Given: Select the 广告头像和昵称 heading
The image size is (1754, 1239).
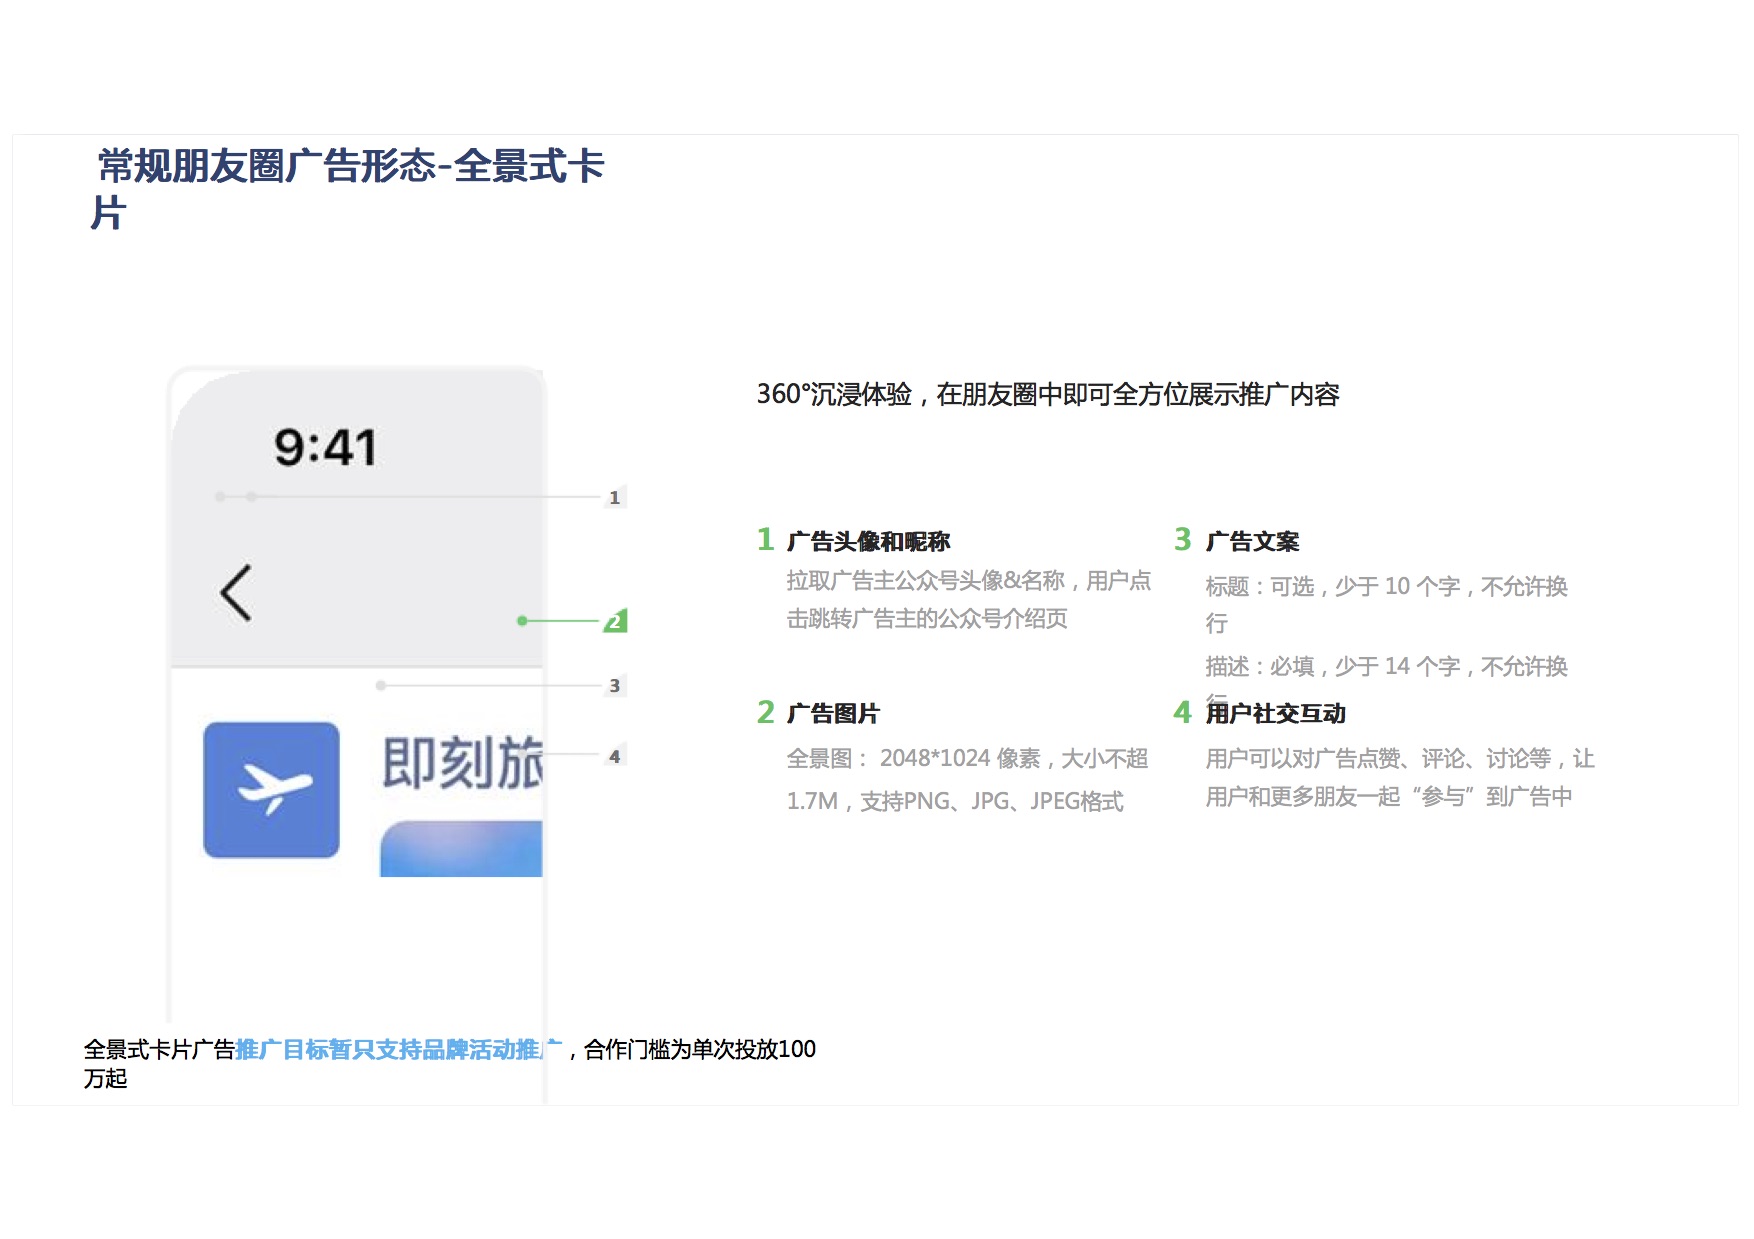Looking at the screenshot, I should coord(868,542).
